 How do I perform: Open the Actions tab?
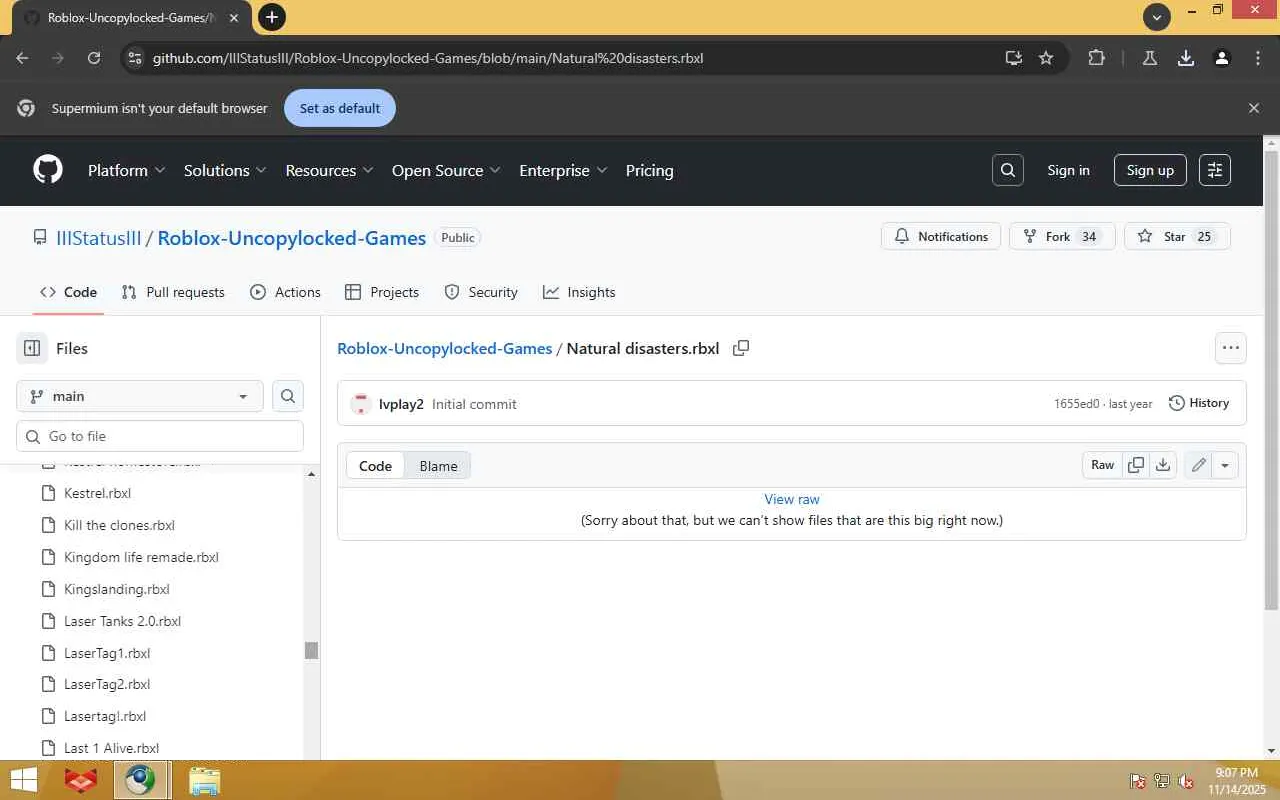[x=286, y=292]
